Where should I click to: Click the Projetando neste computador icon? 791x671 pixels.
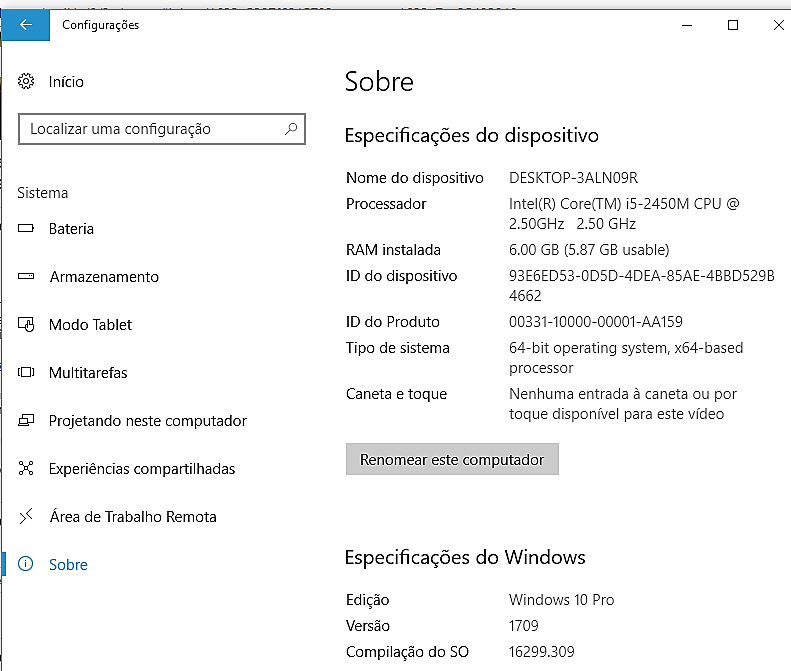(x=27, y=421)
